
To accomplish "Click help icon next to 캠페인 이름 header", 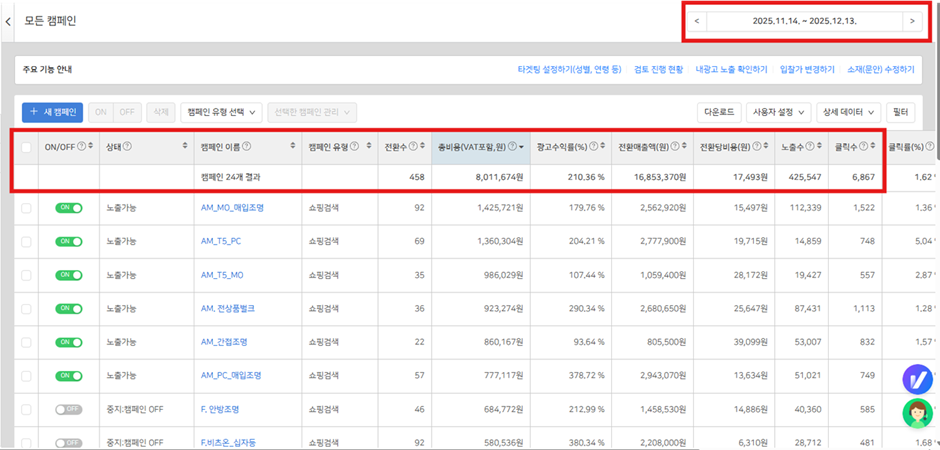I will (x=247, y=148).
